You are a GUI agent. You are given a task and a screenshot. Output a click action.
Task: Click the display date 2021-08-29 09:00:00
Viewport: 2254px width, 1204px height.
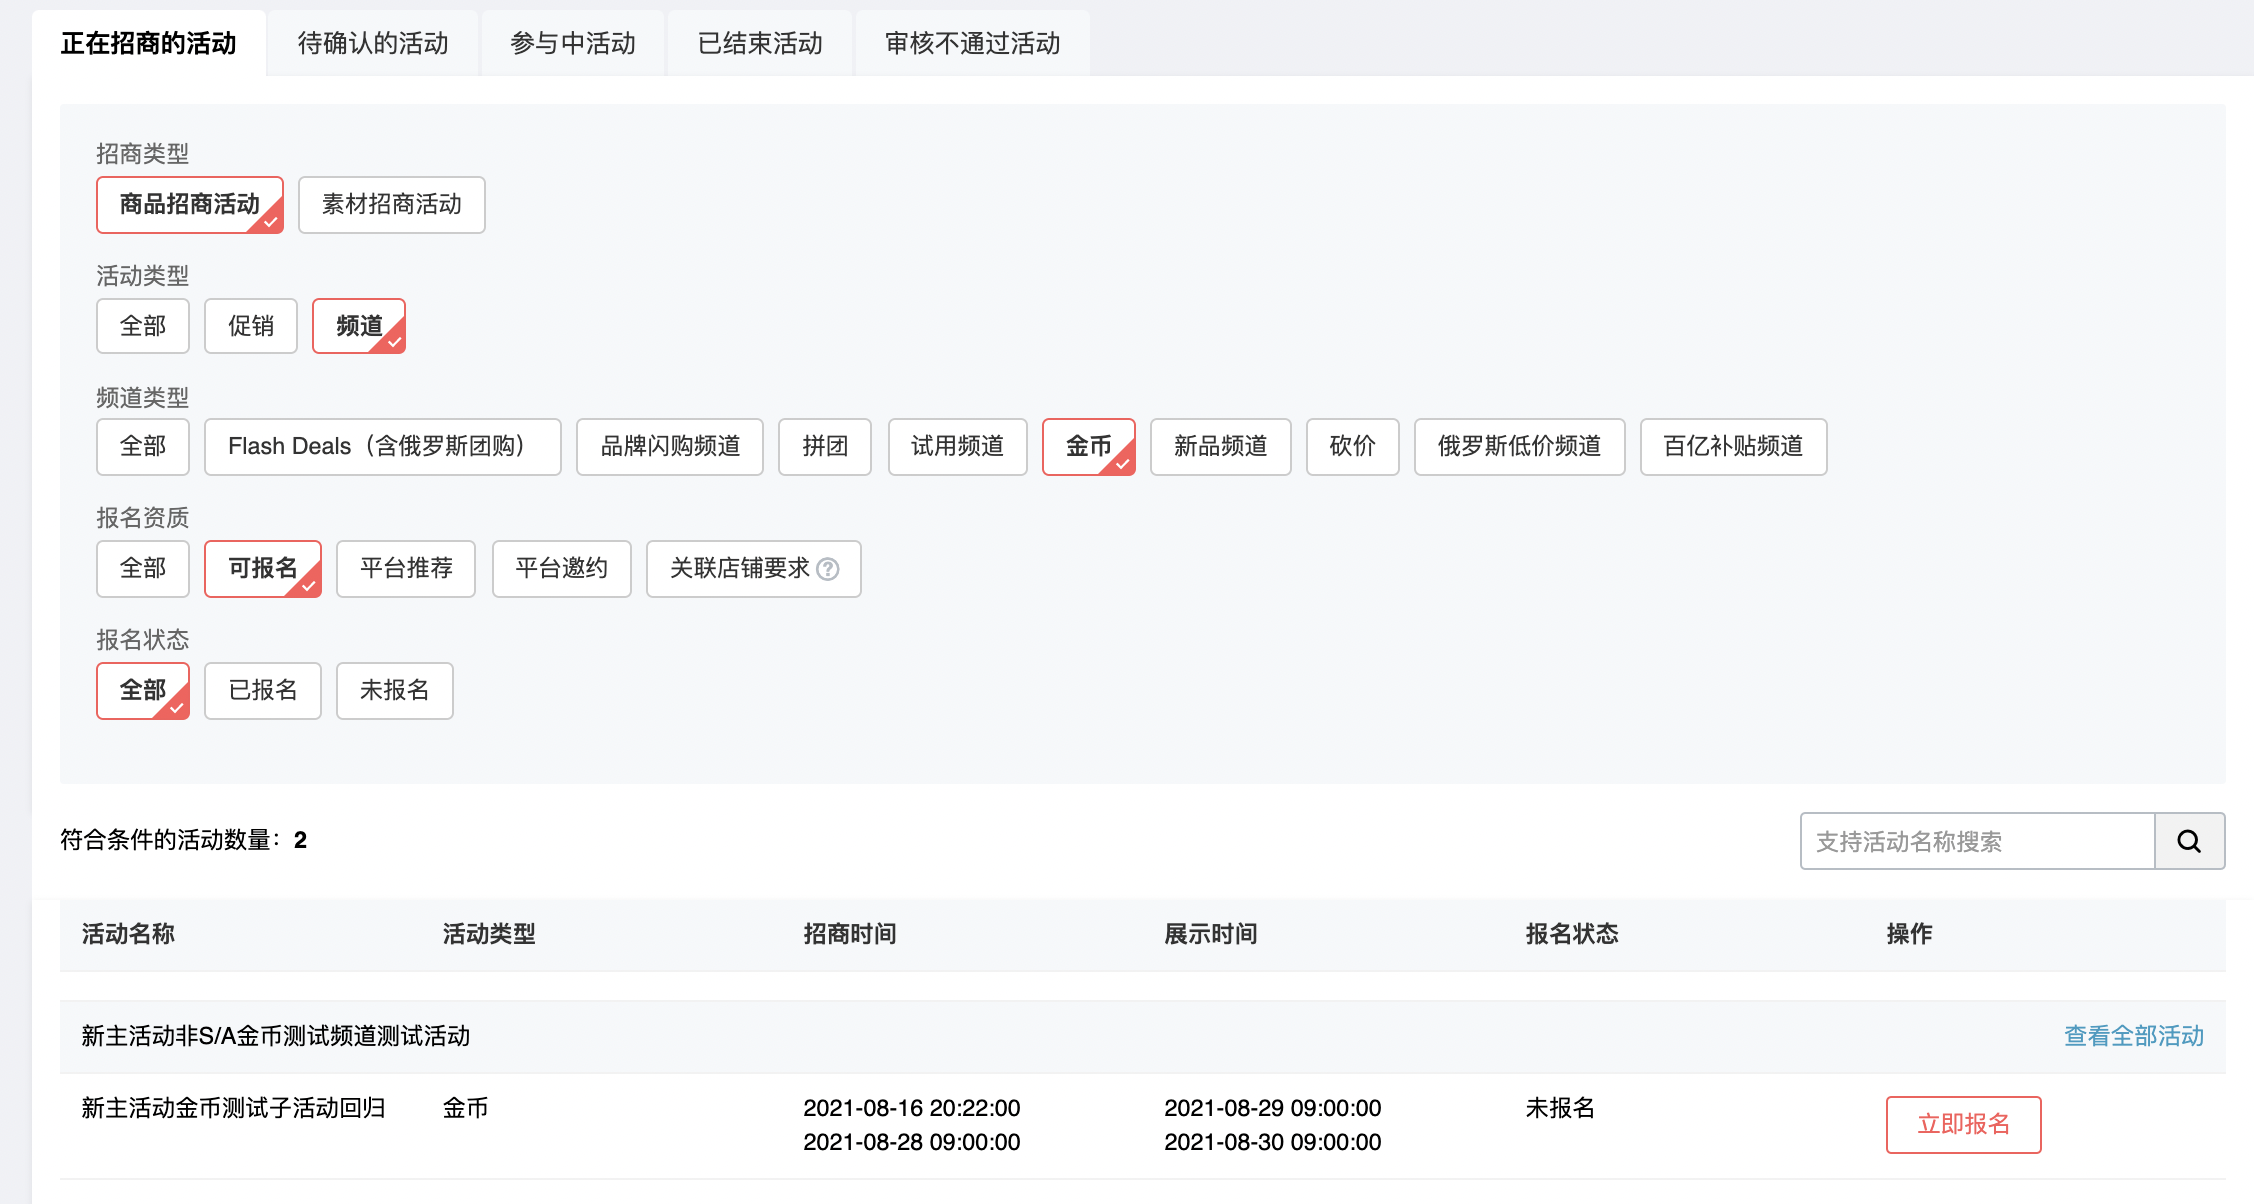click(1273, 1108)
